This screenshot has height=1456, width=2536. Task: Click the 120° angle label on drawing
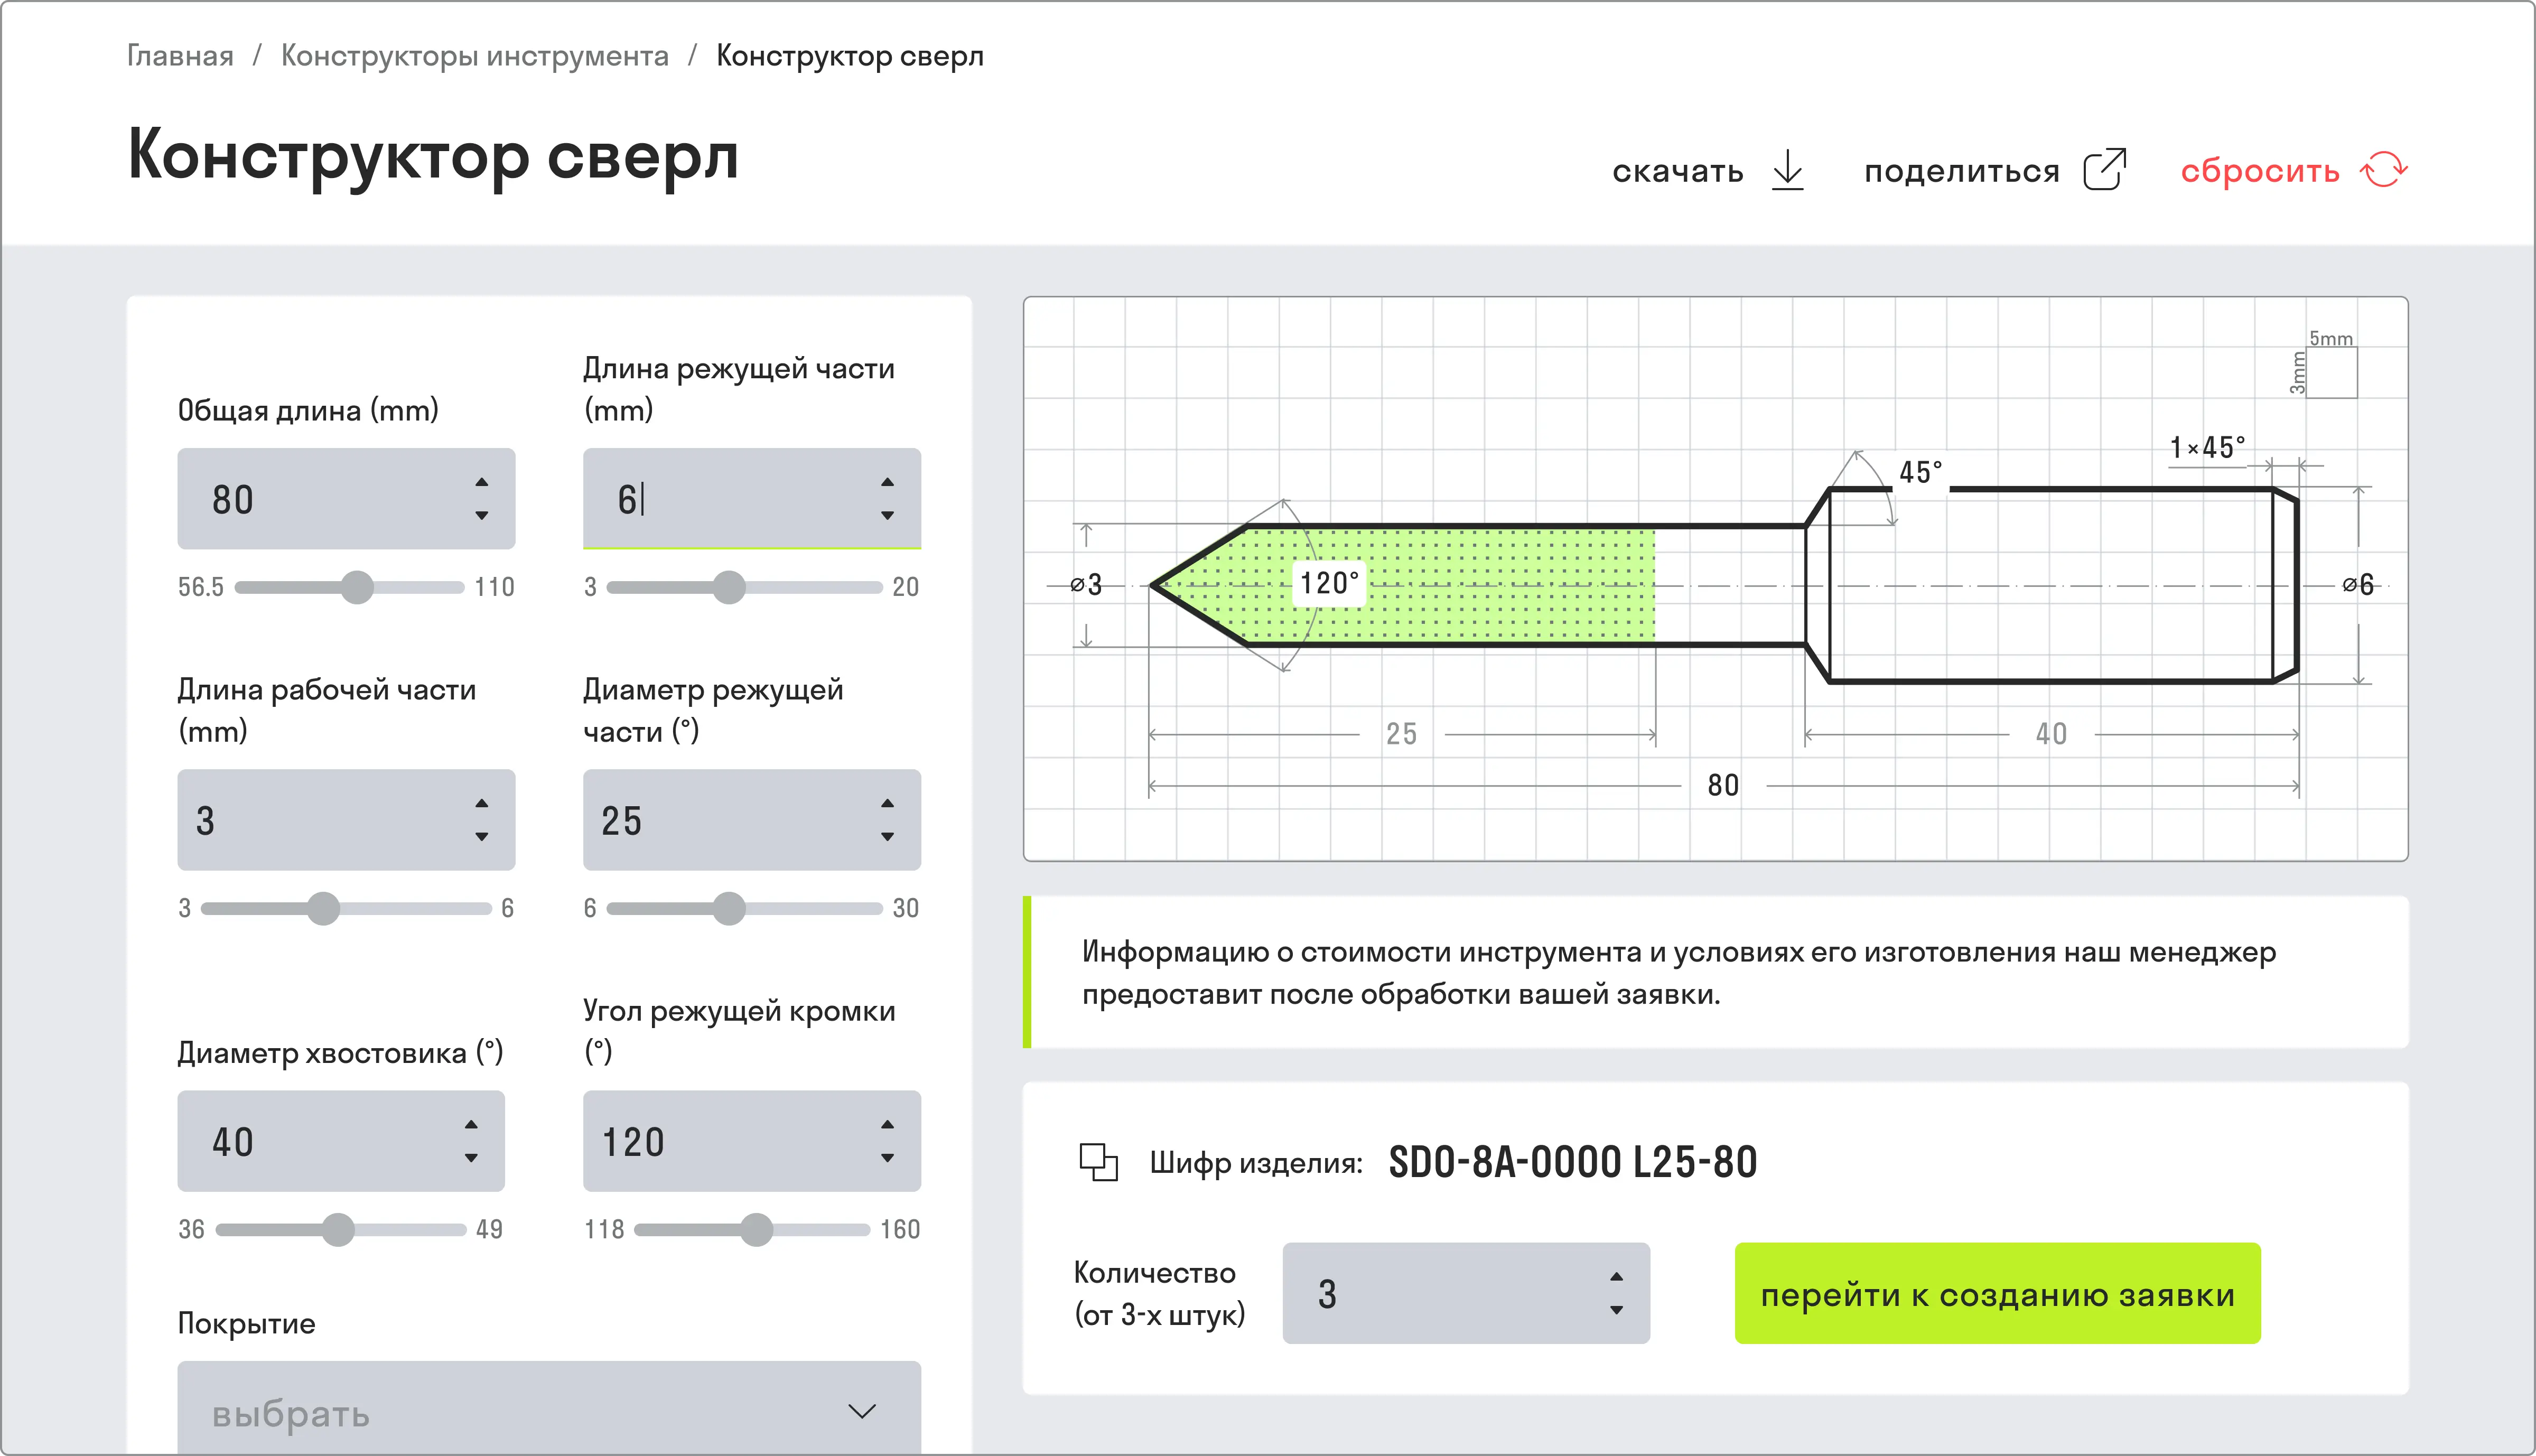(1329, 583)
